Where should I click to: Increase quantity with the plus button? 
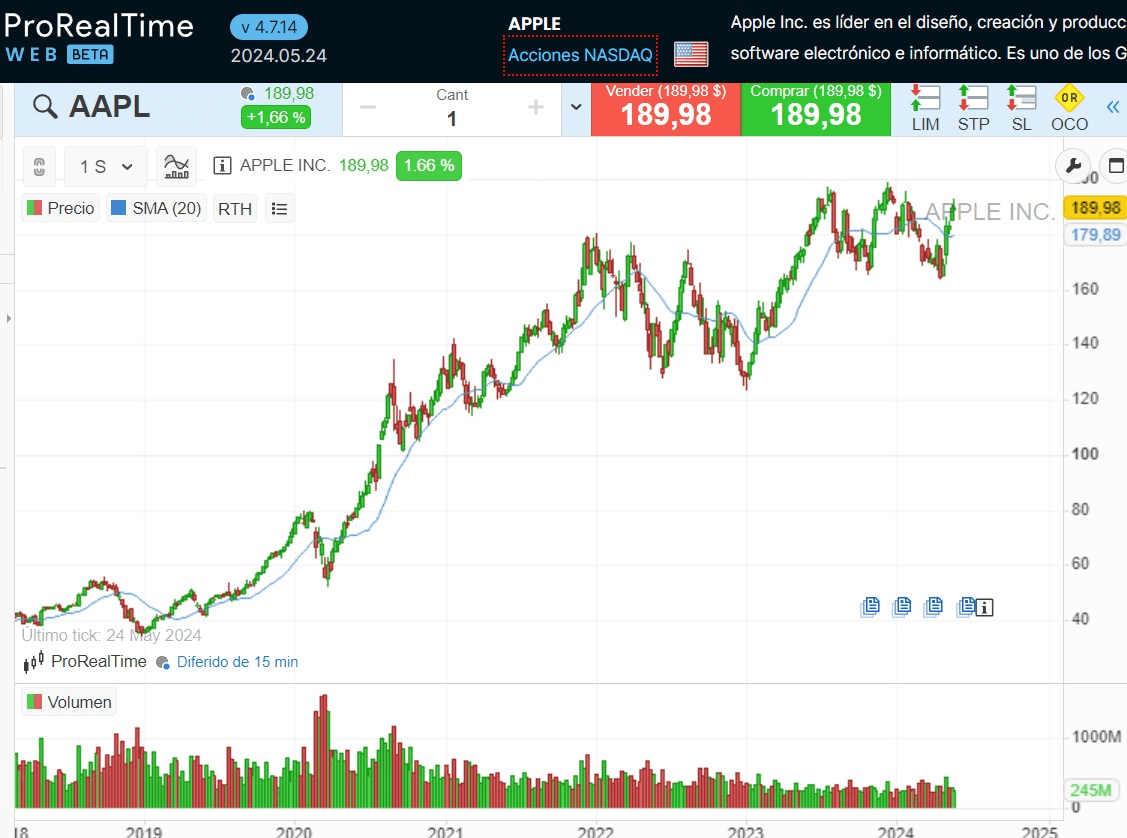pos(536,108)
